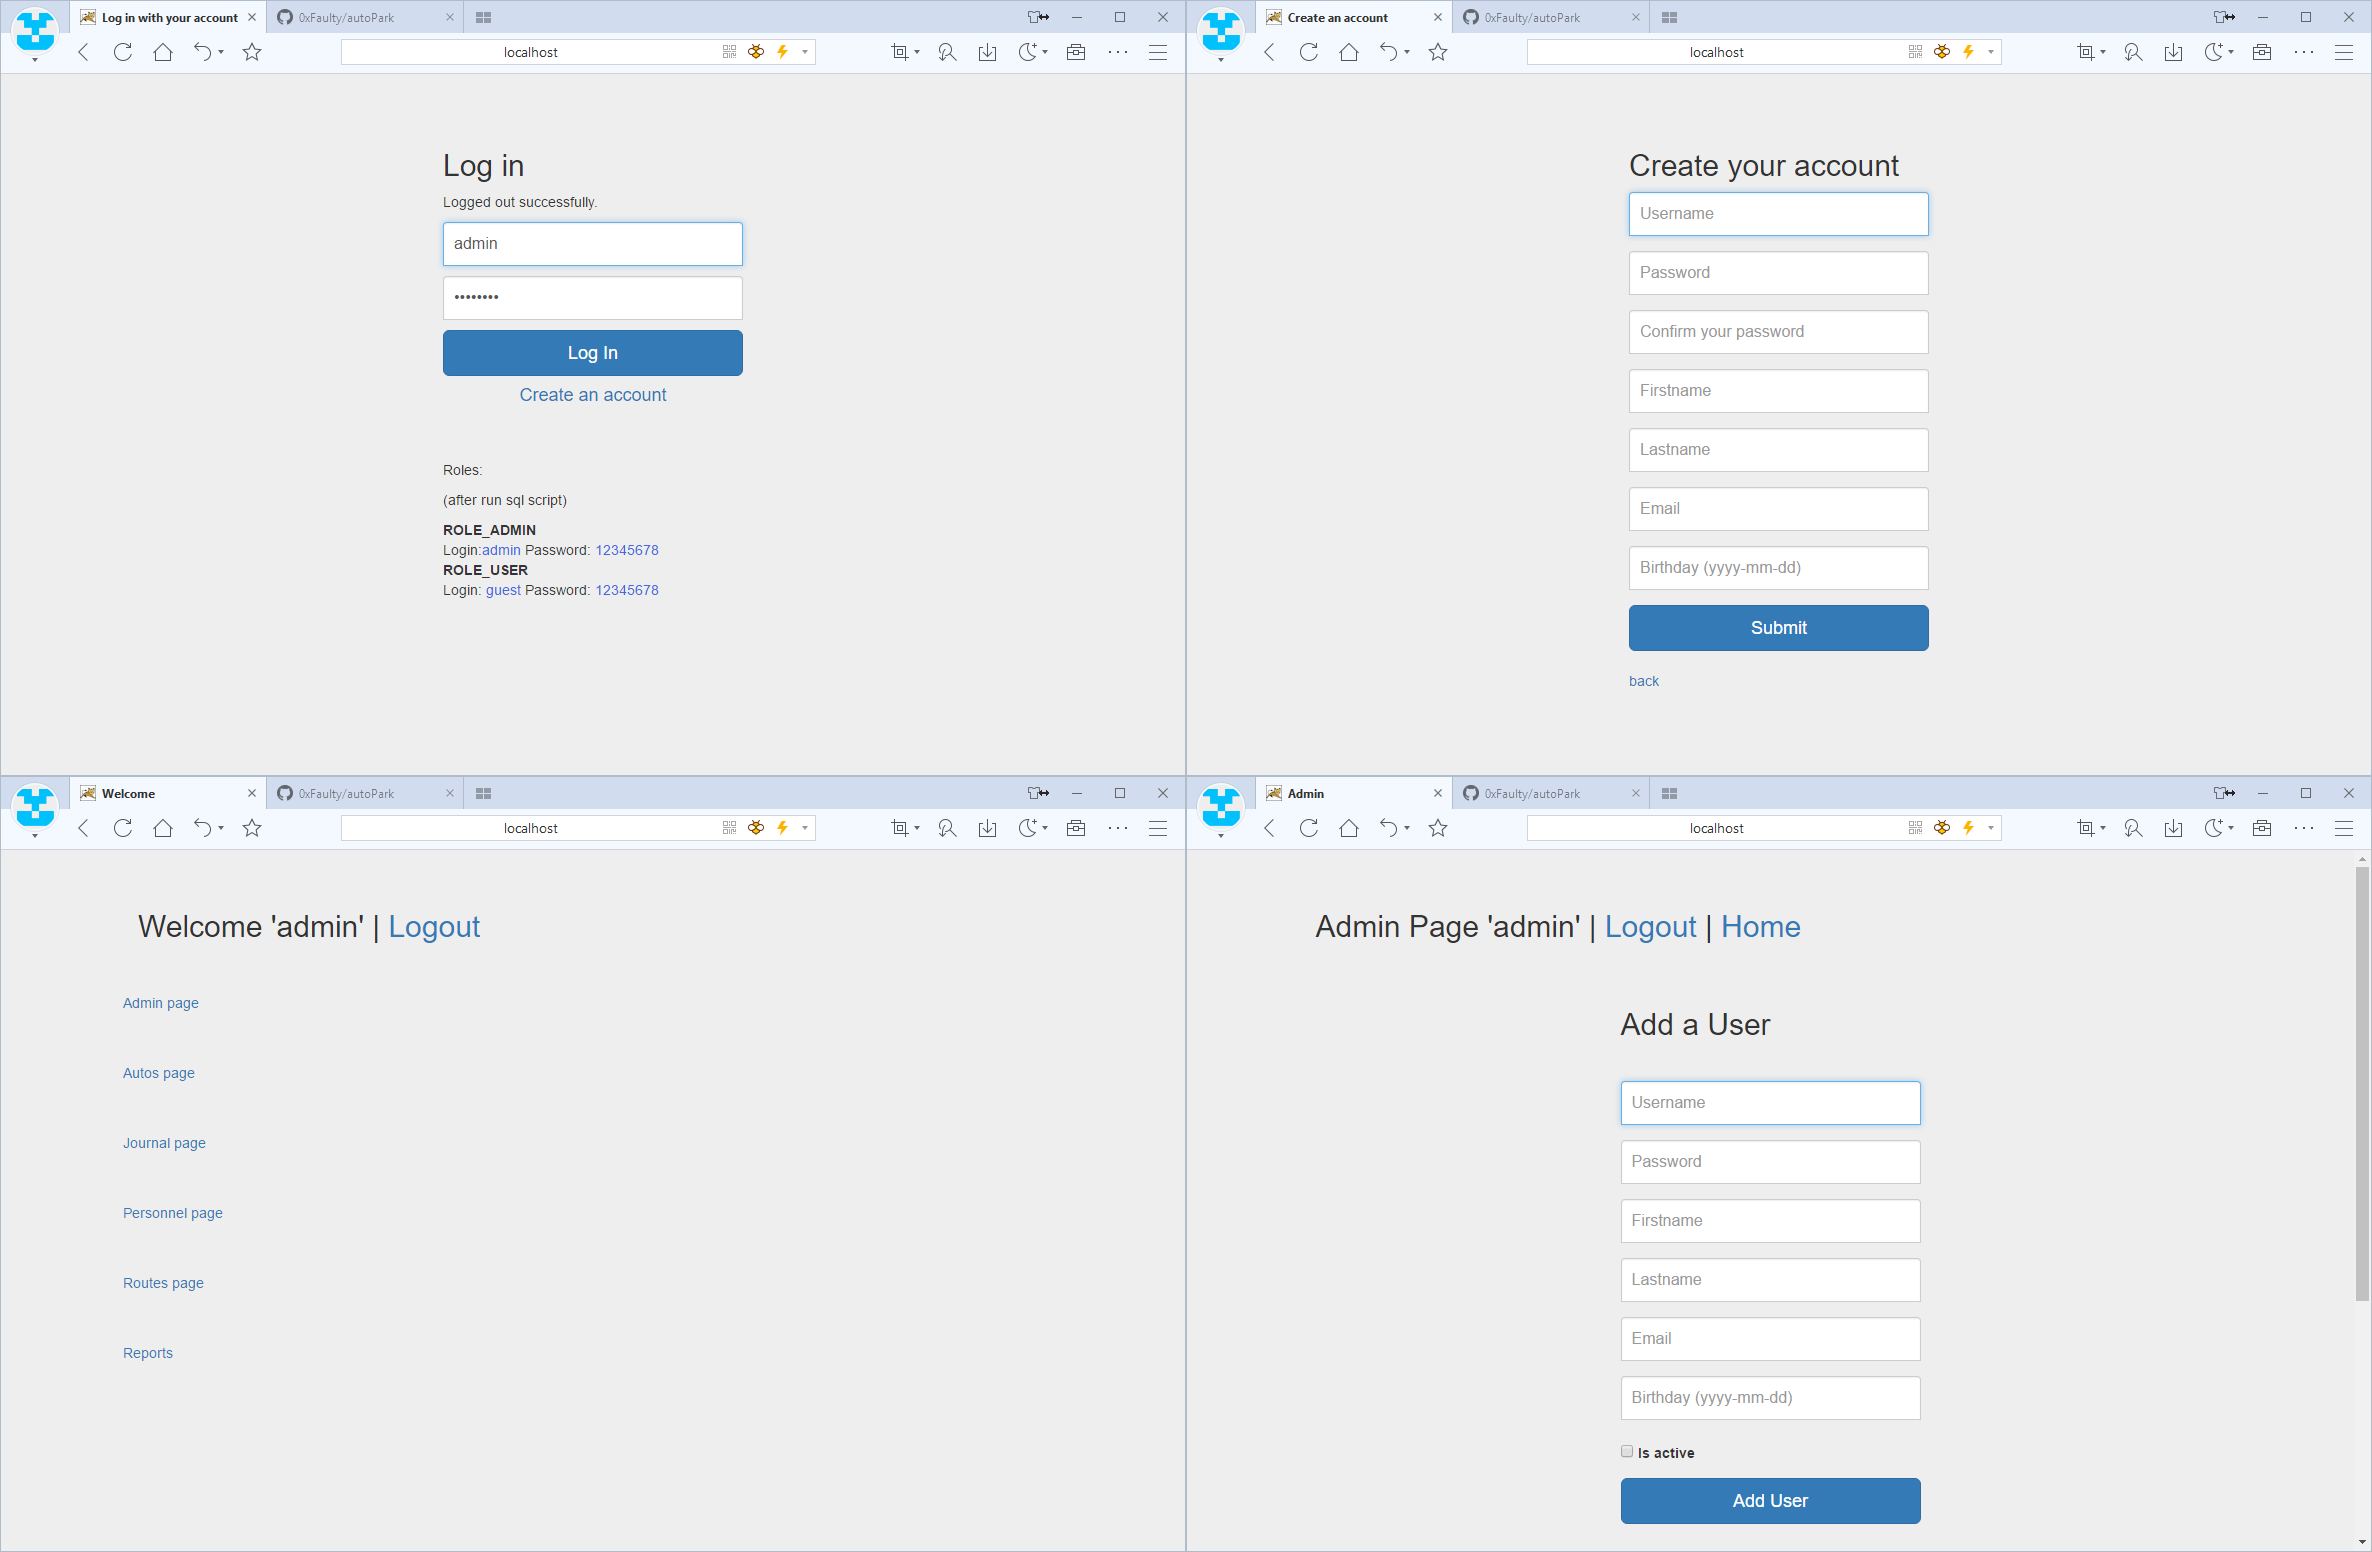Click bookmark star icon in Welcome window
The width and height of the screenshot is (2372, 1552).
(252, 828)
